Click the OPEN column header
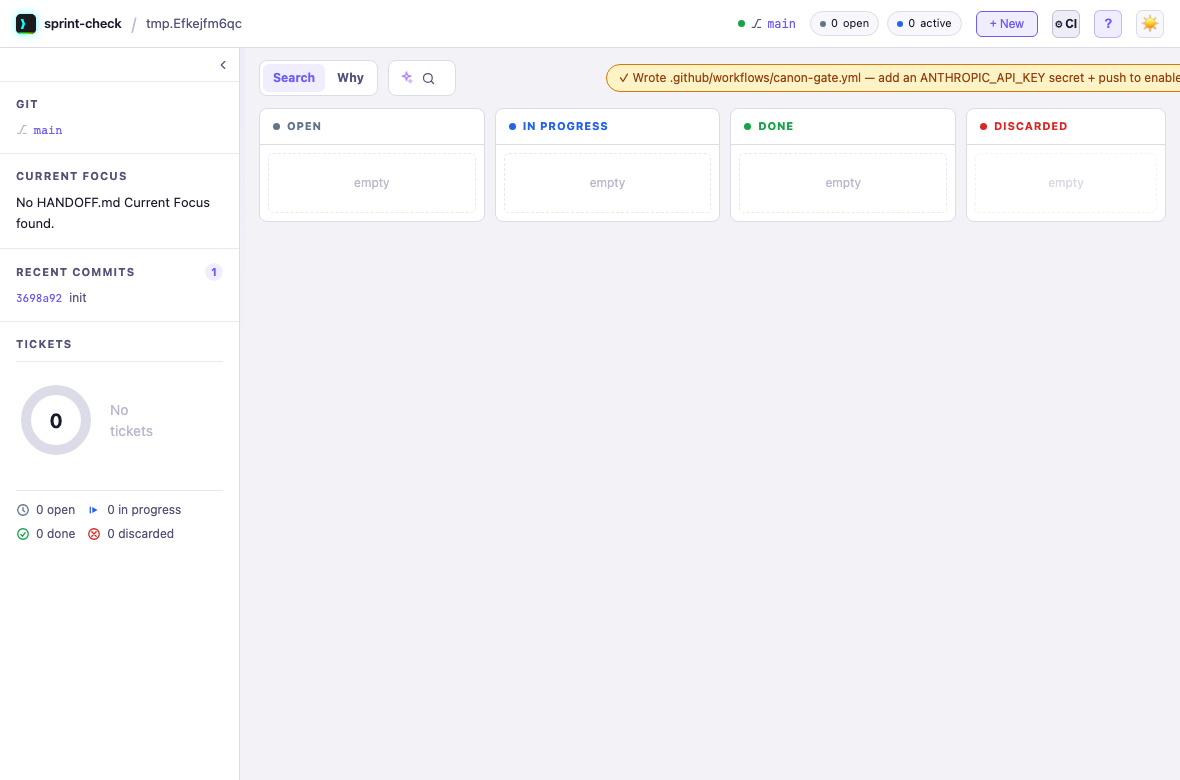 372,126
